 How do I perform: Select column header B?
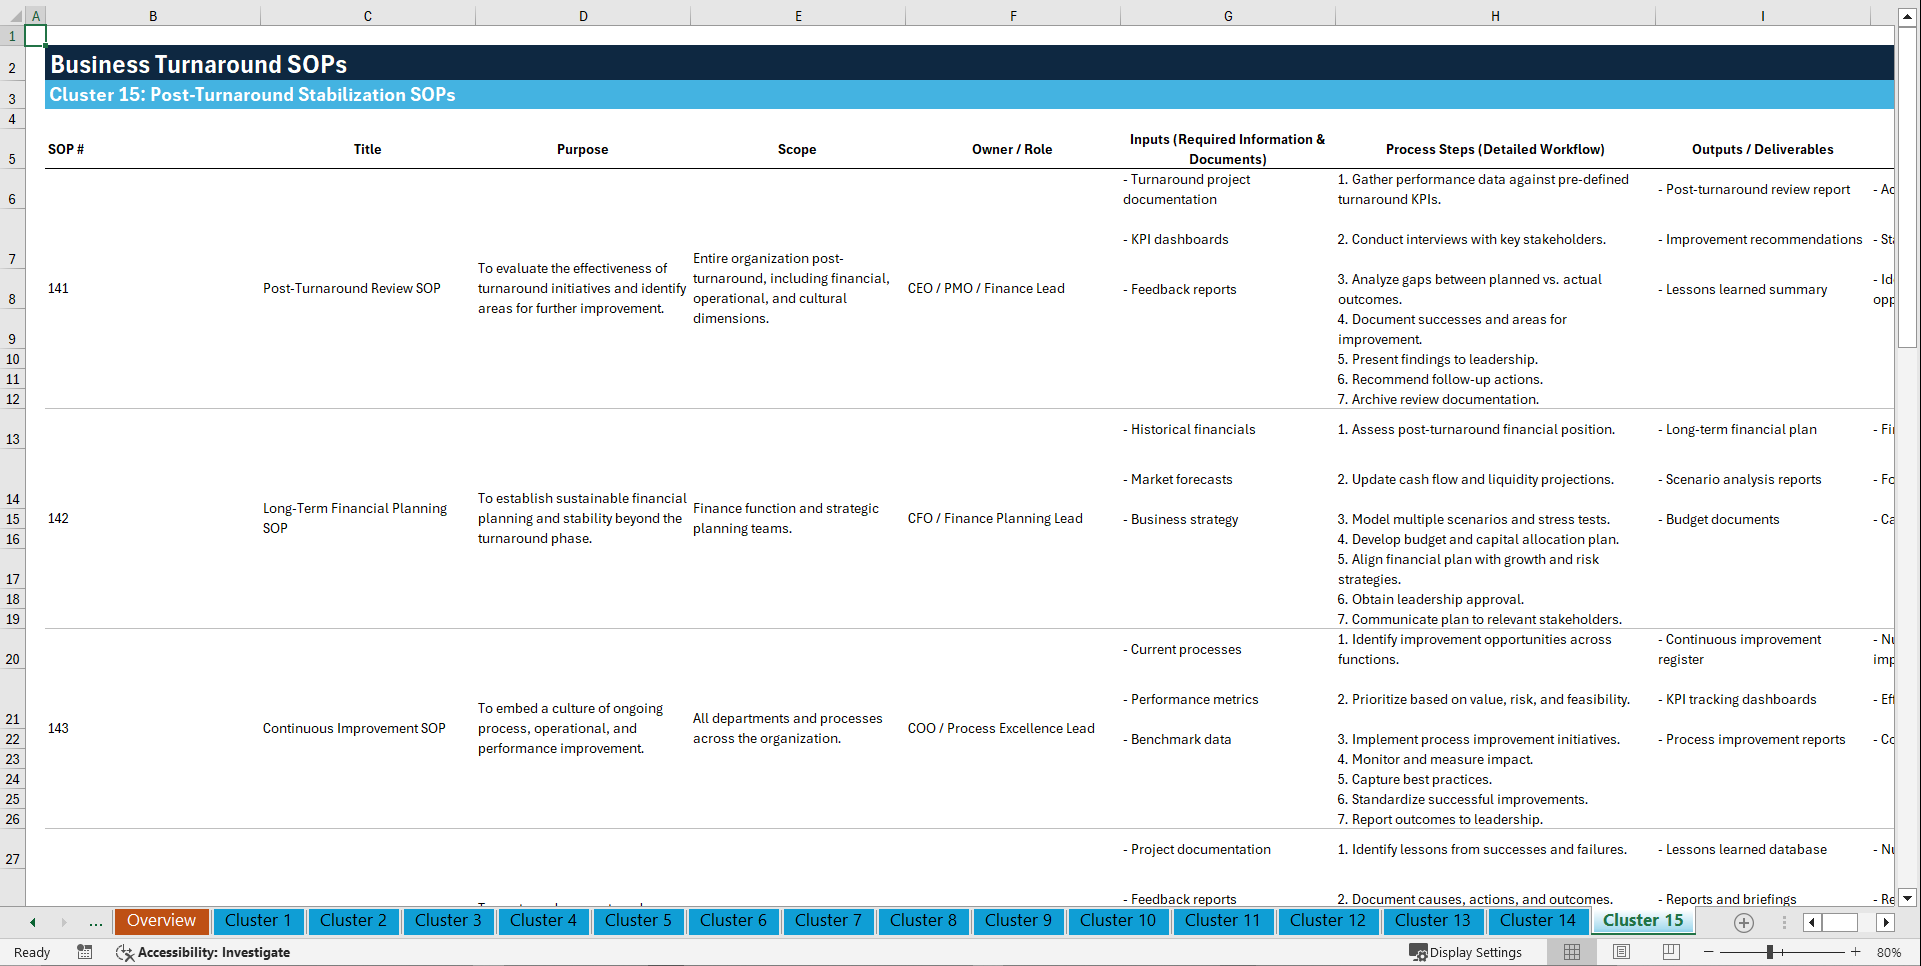tap(153, 15)
